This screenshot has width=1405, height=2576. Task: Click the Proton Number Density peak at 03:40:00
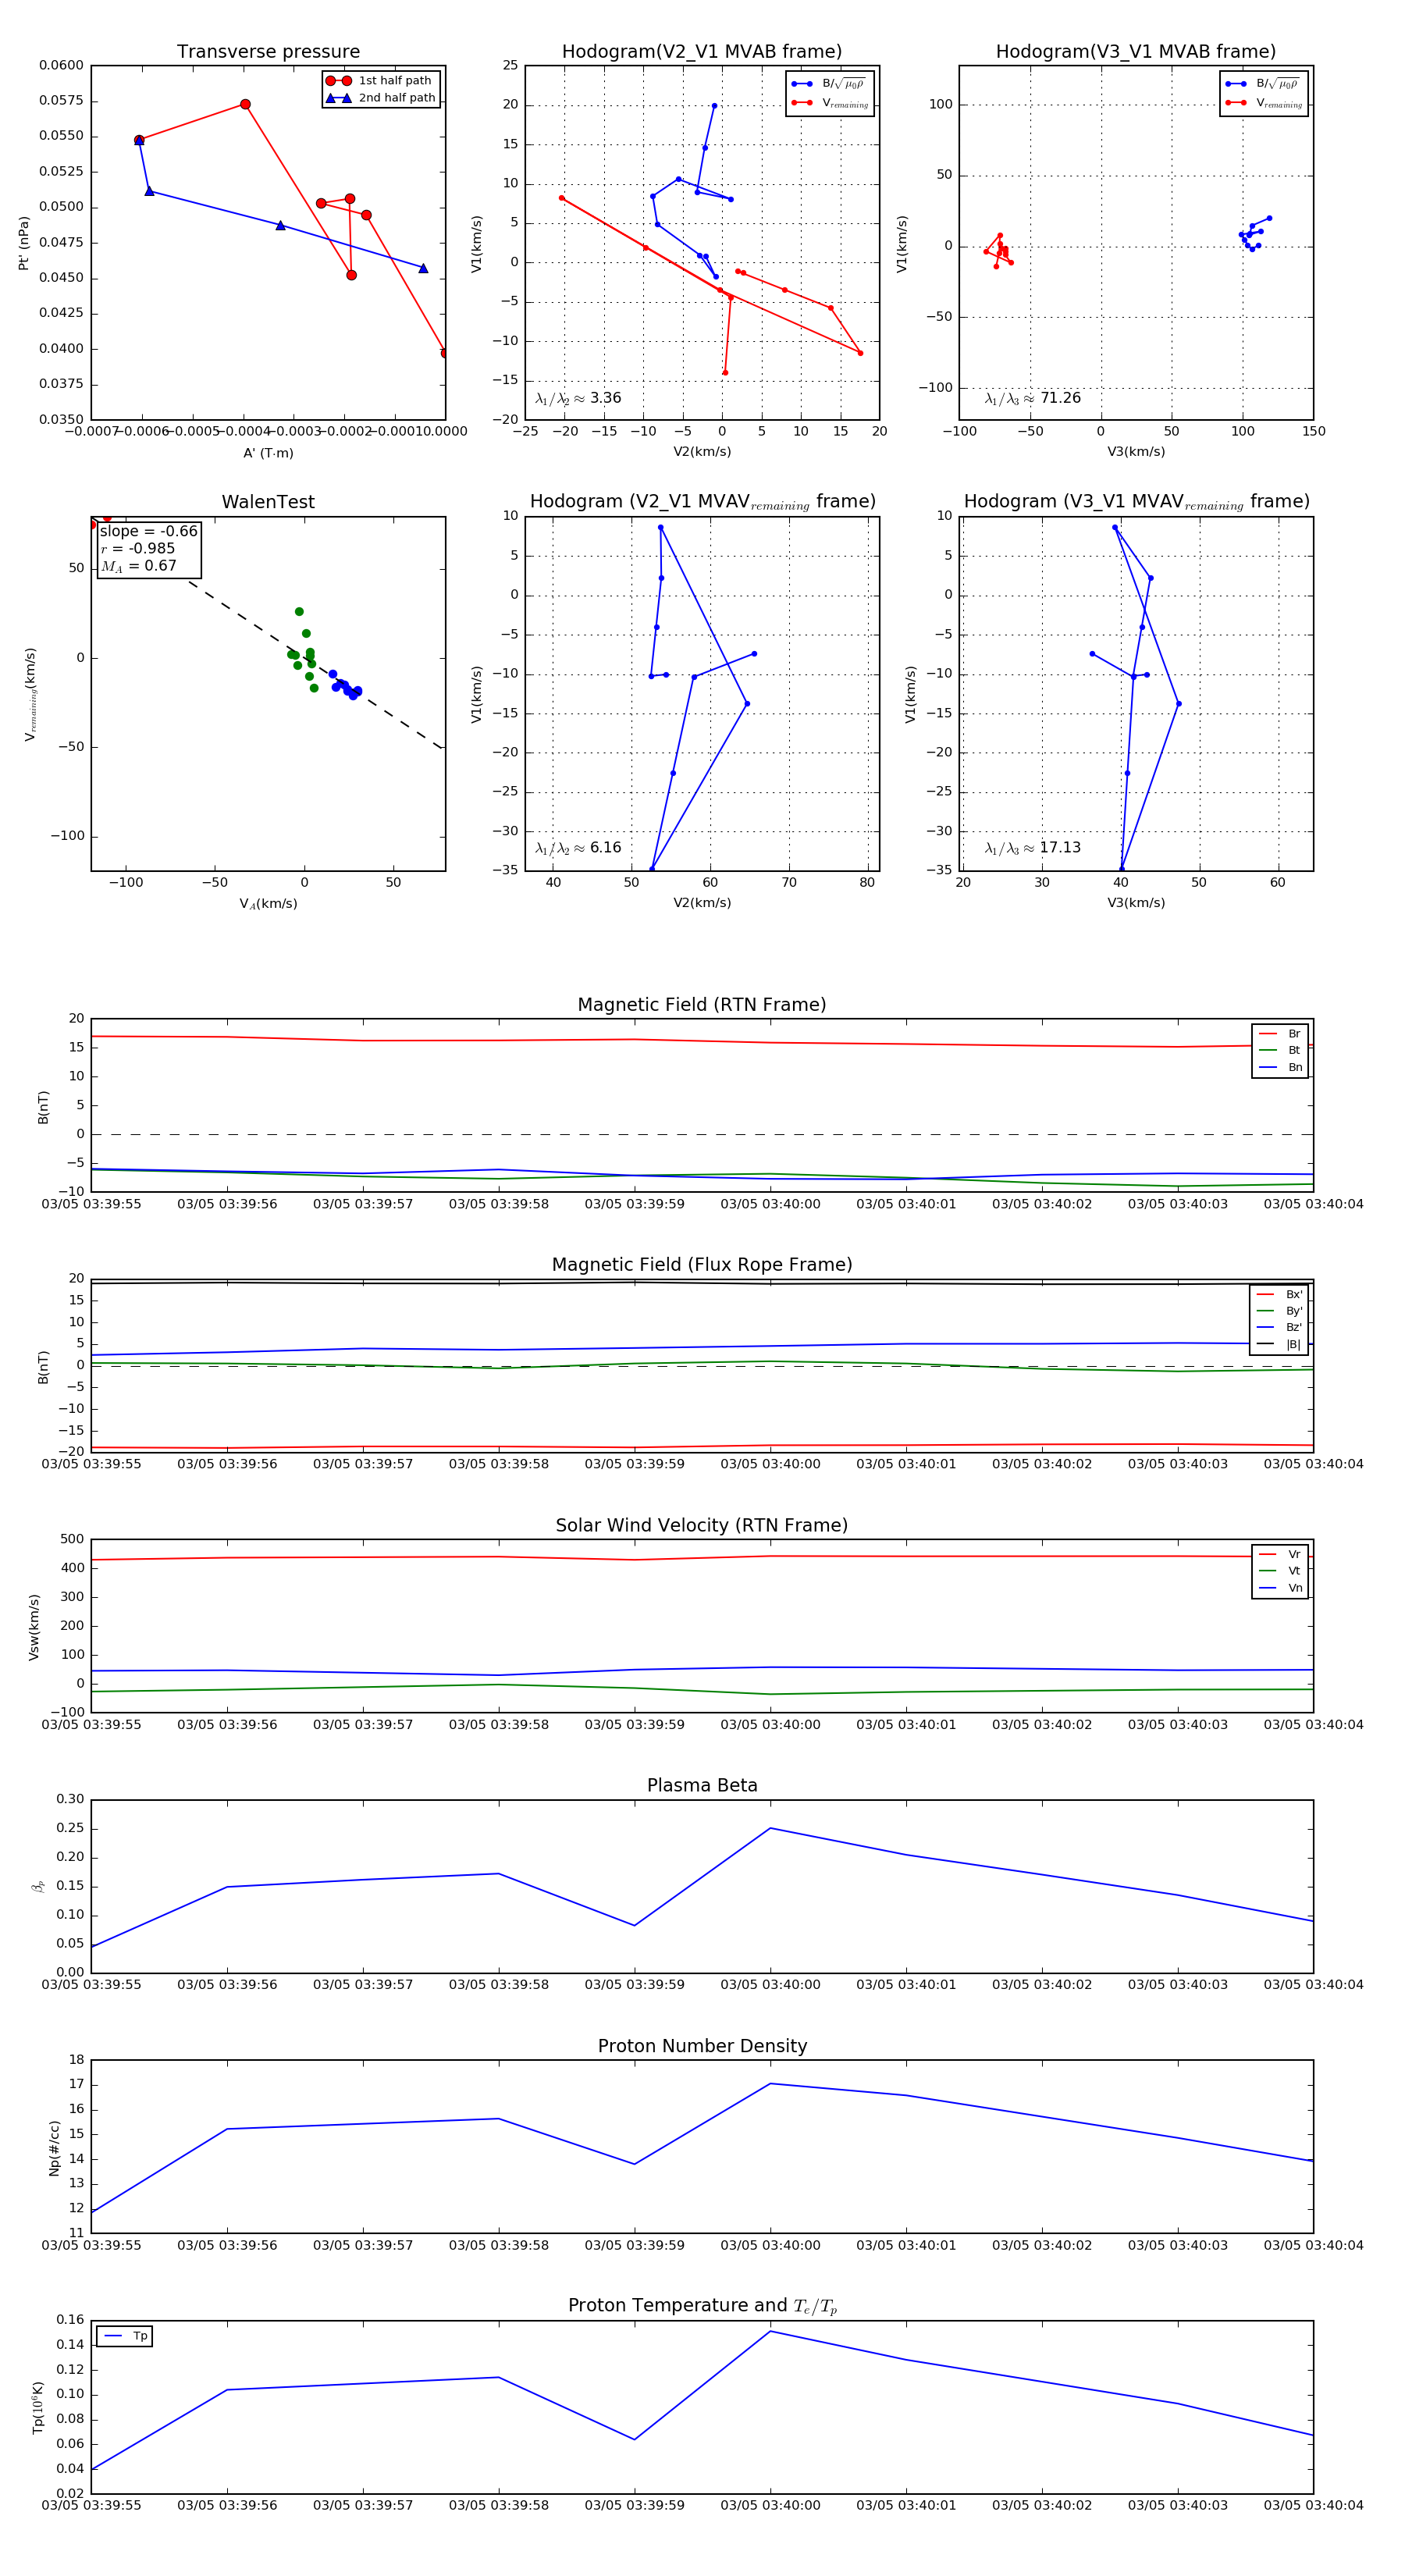pos(770,2084)
